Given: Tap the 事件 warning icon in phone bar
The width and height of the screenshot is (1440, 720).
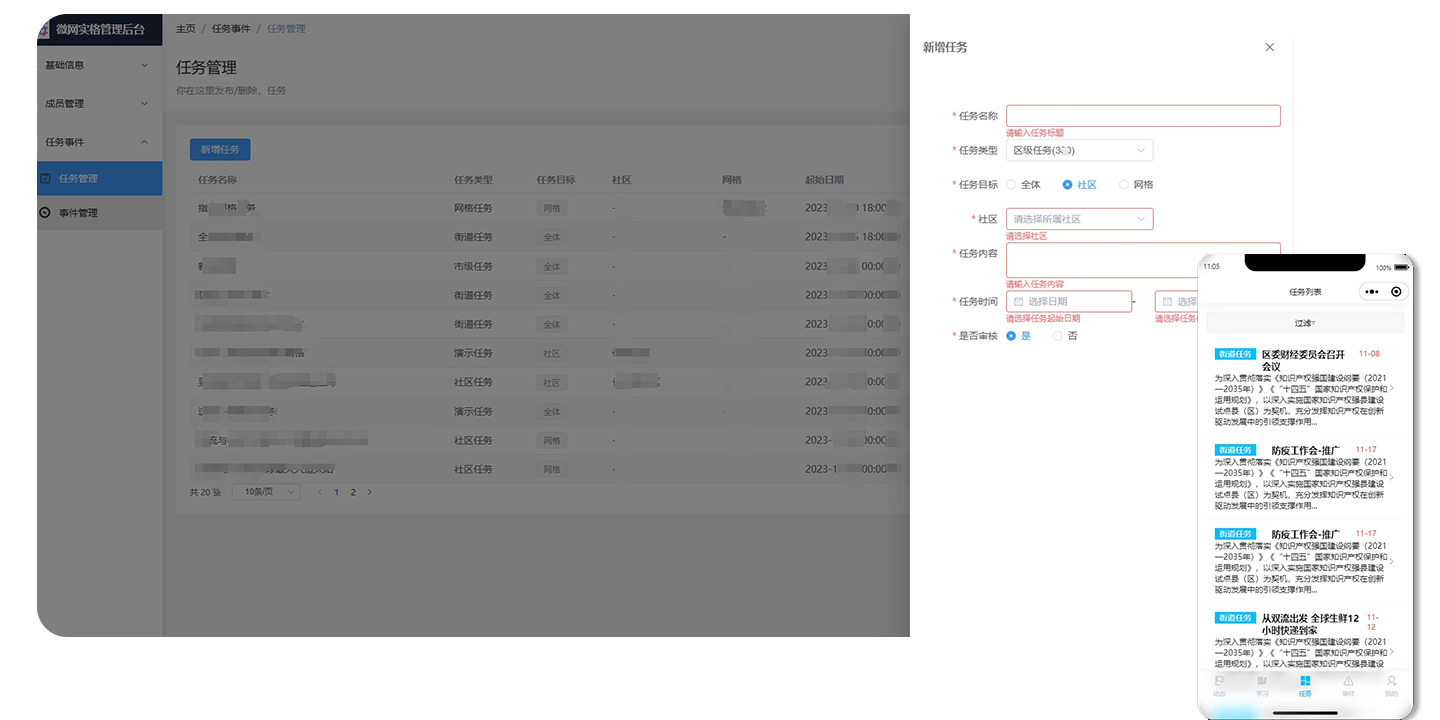Looking at the screenshot, I should click(x=1348, y=681).
